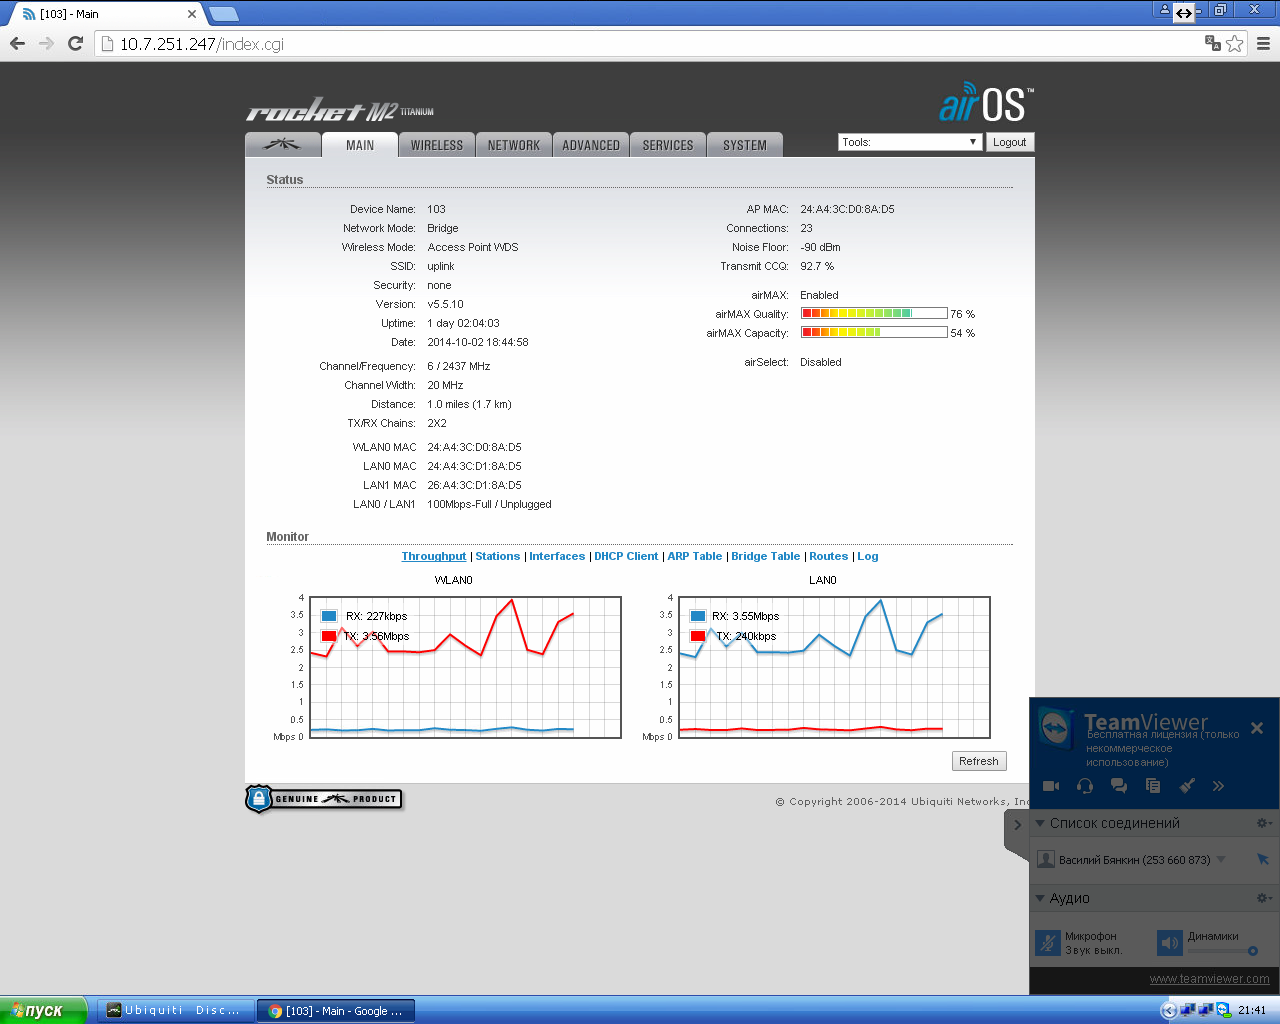1280x1024 pixels.
Task: Open the Аудио gear settings
Action: [1264, 898]
